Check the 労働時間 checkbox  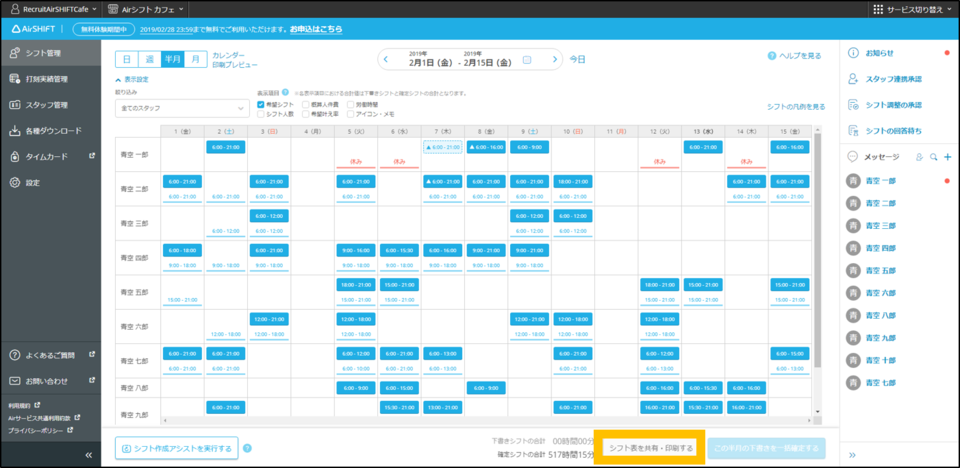[350, 103]
